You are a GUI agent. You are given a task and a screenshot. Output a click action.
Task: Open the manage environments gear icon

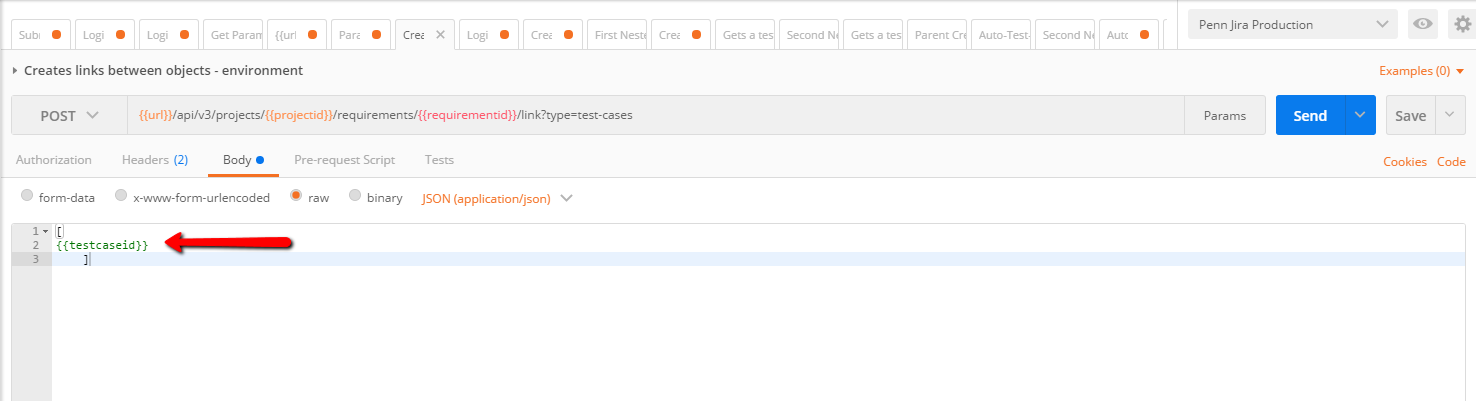tap(1462, 25)
